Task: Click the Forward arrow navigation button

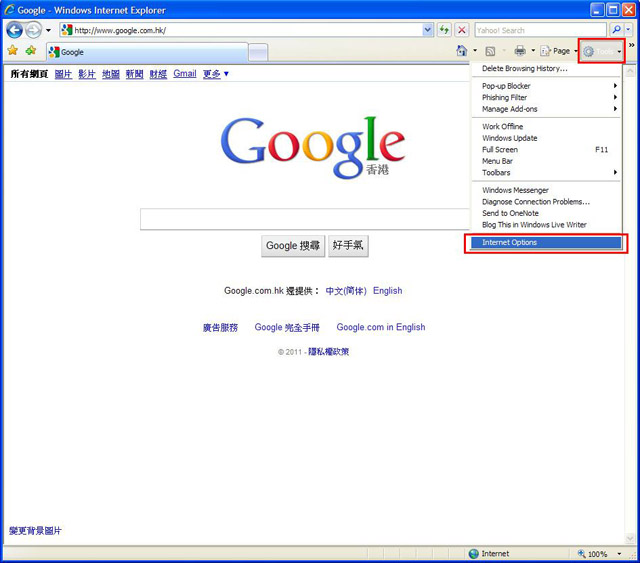Action: point(33,30)
